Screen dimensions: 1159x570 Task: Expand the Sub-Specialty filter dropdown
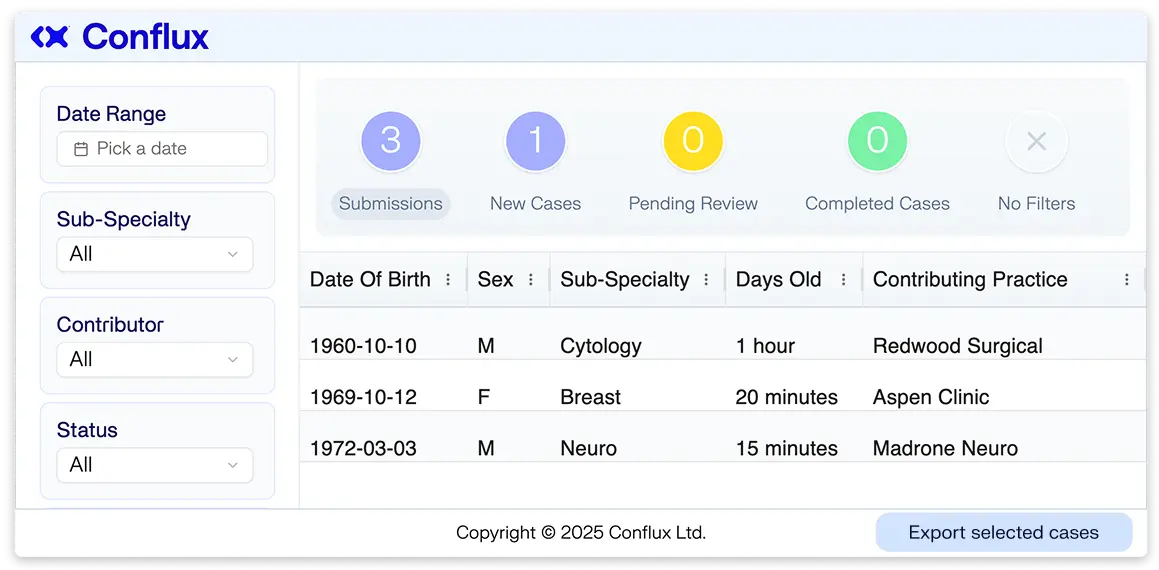pyautogui.click(x=155, y=254)
